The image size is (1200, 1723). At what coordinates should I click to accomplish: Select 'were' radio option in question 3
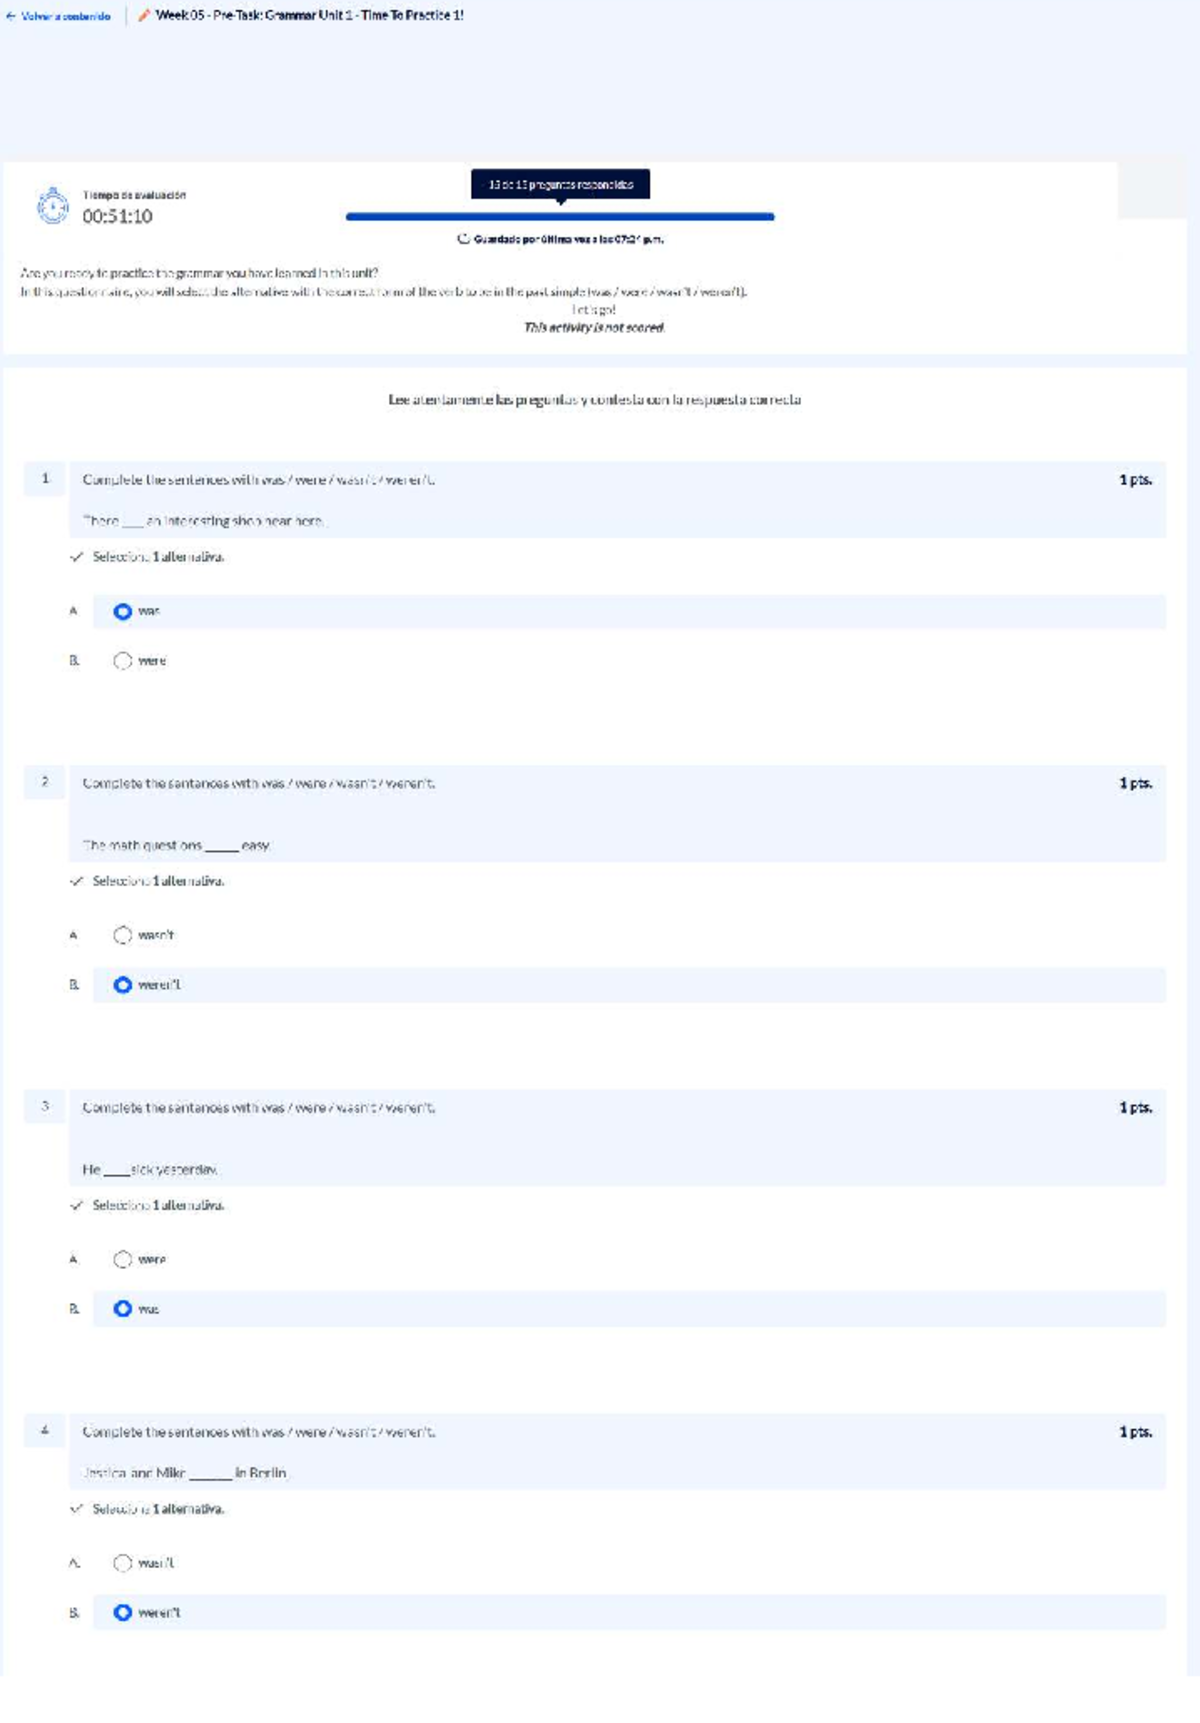123,1259
